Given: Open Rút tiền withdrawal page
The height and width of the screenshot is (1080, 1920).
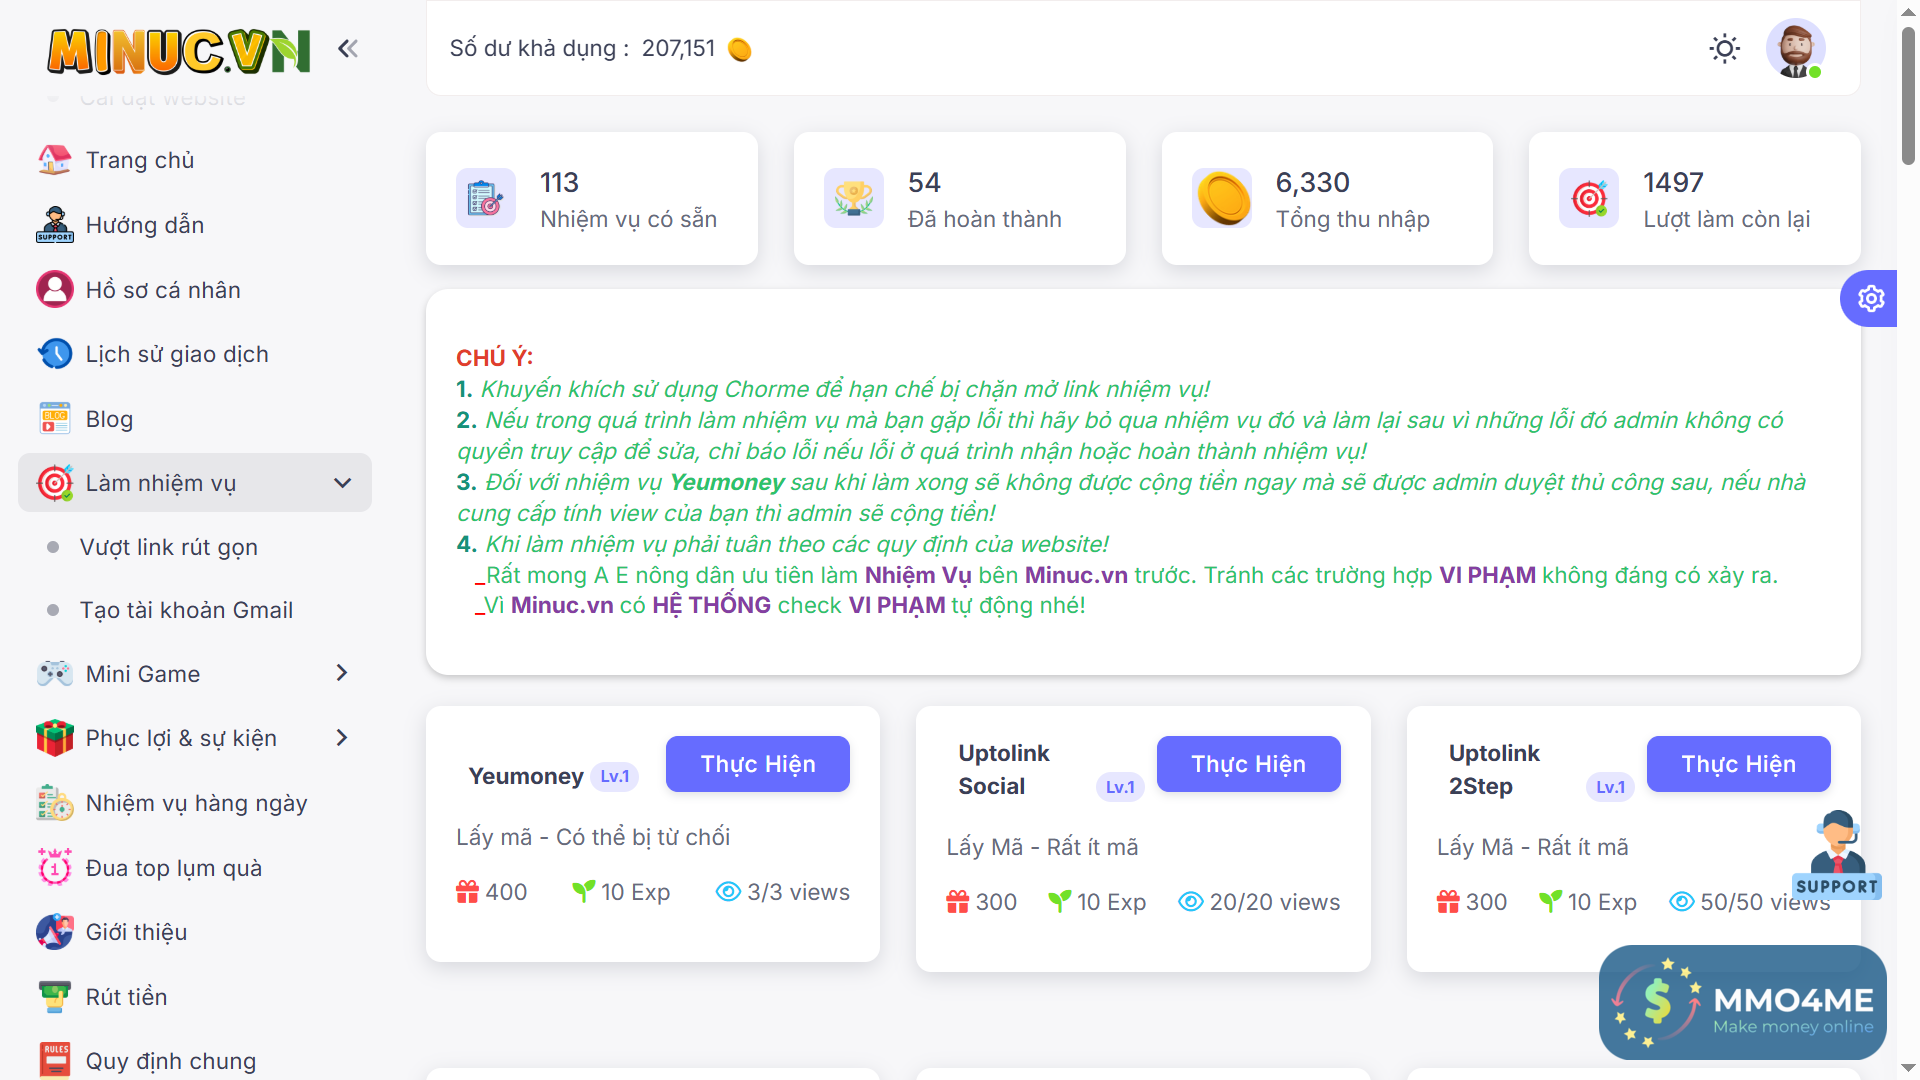Looking at the screenshot, I should point(126,997).
